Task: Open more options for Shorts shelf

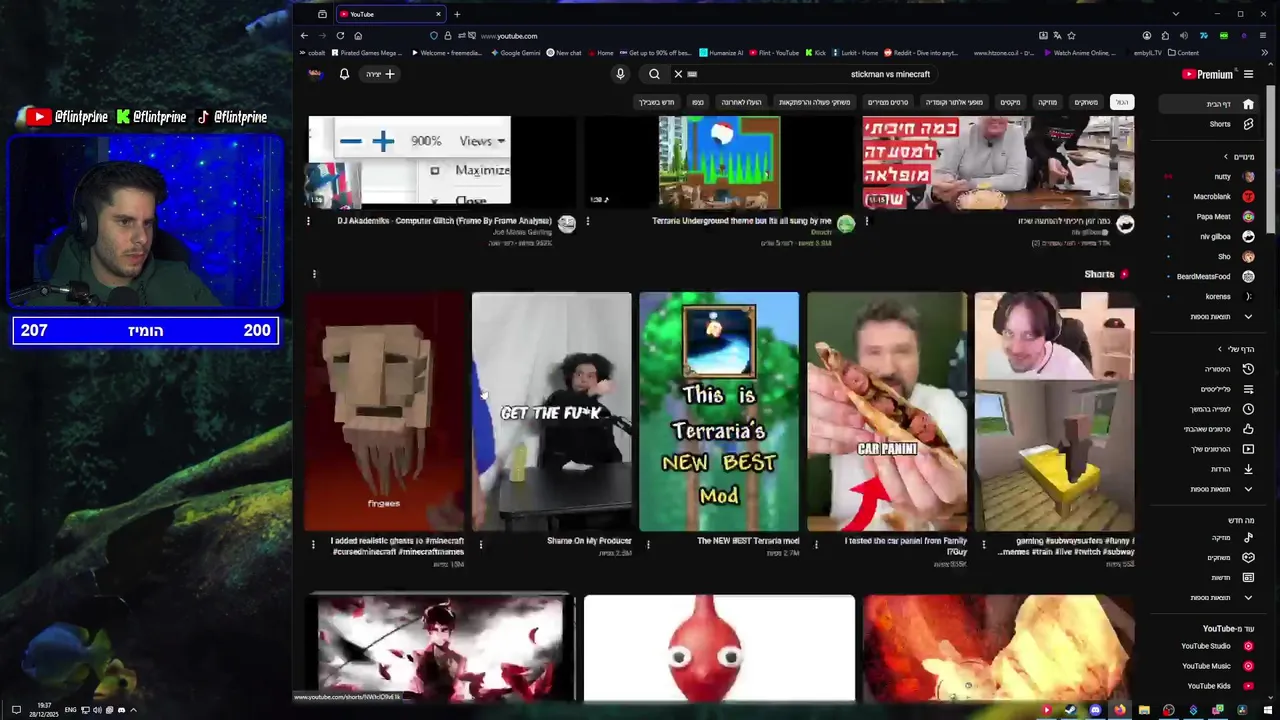Action: click(314, 274)
